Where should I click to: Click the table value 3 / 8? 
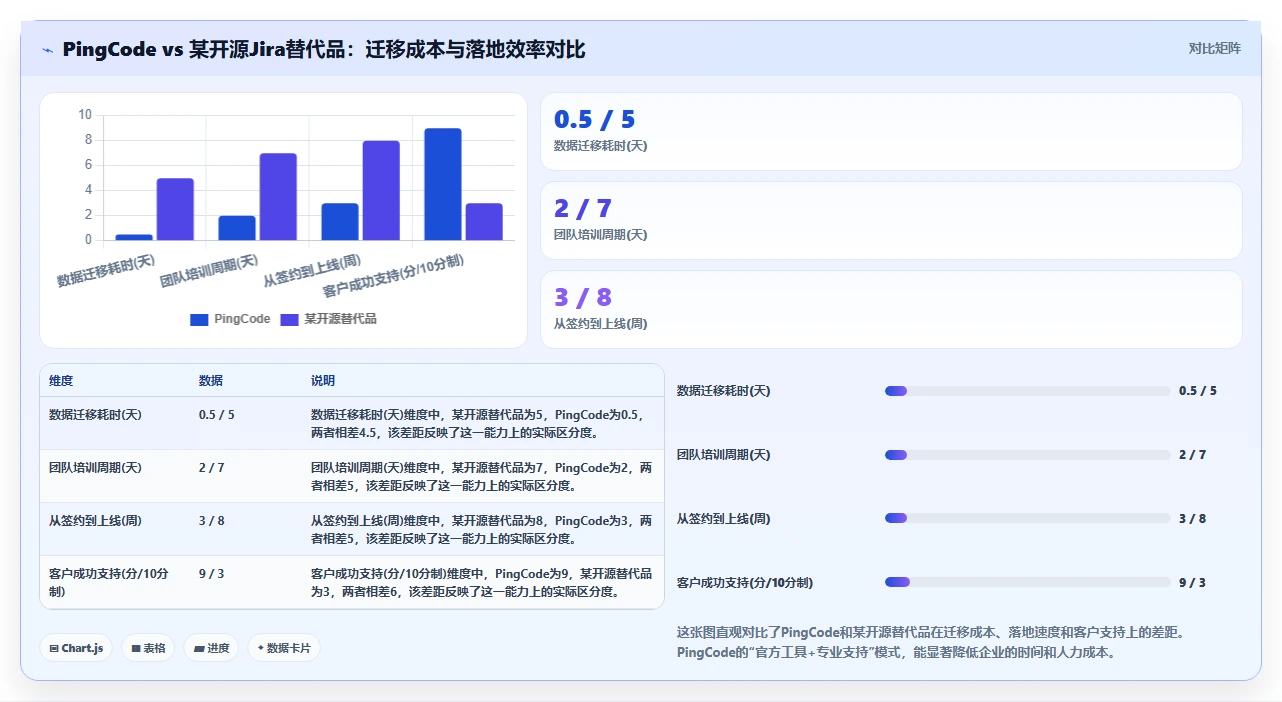212,520
